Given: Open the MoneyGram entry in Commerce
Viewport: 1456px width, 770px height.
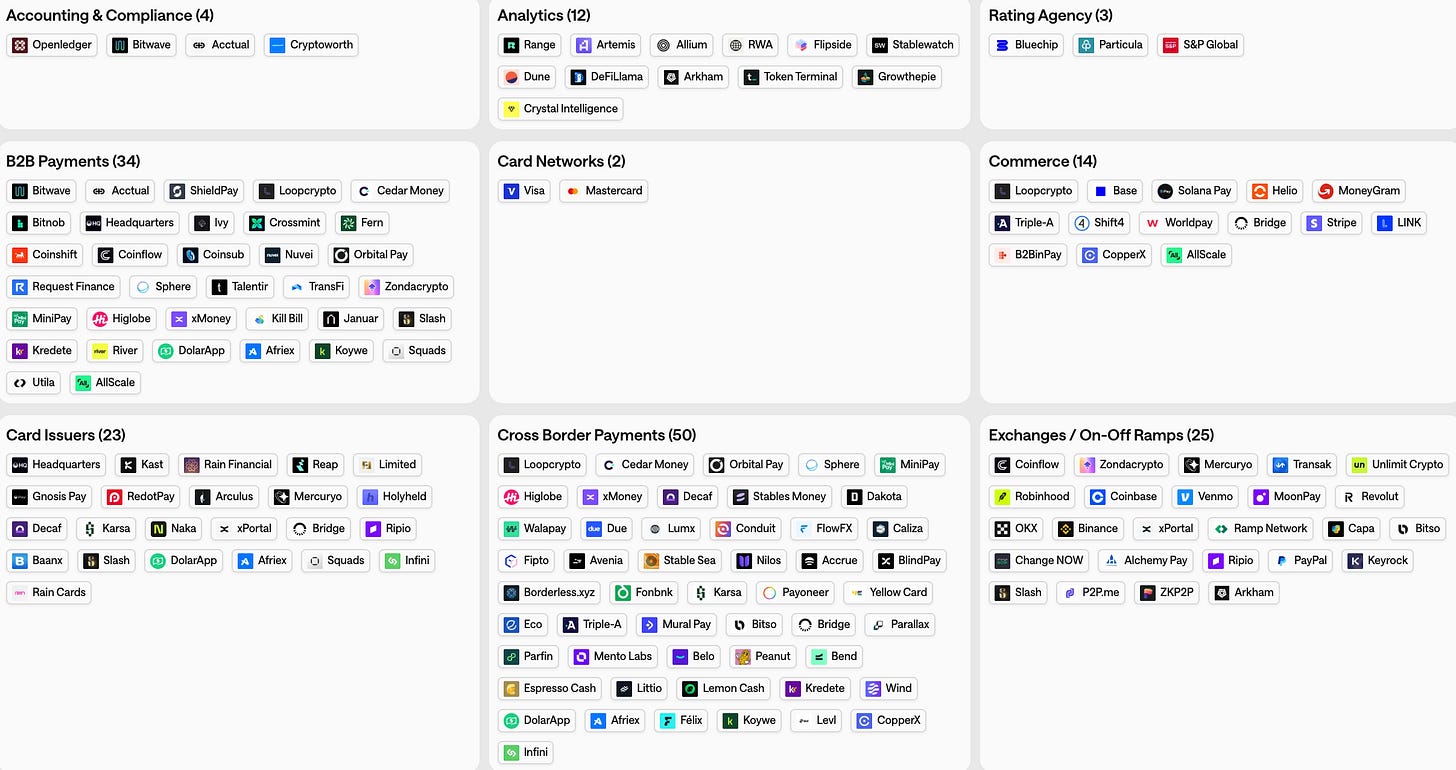Looking at the screenshot, I should click(1358, 190).
